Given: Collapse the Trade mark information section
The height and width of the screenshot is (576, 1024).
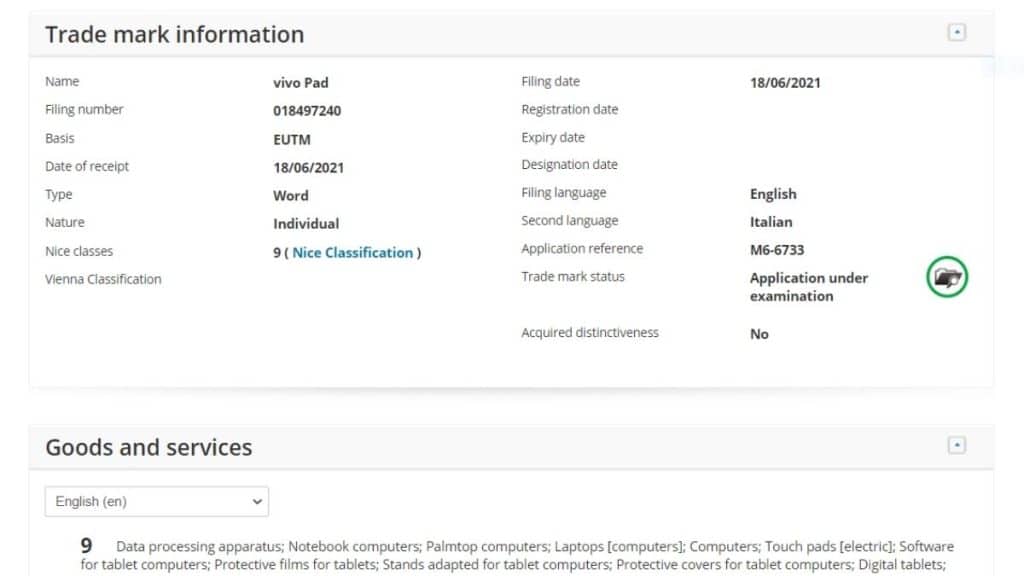Looking at the screenshot, I should click(957, 32).
